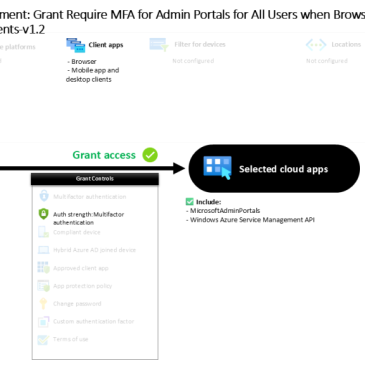
Task: Click the green Grant access checkmark
Action: (x=150, y=155)
